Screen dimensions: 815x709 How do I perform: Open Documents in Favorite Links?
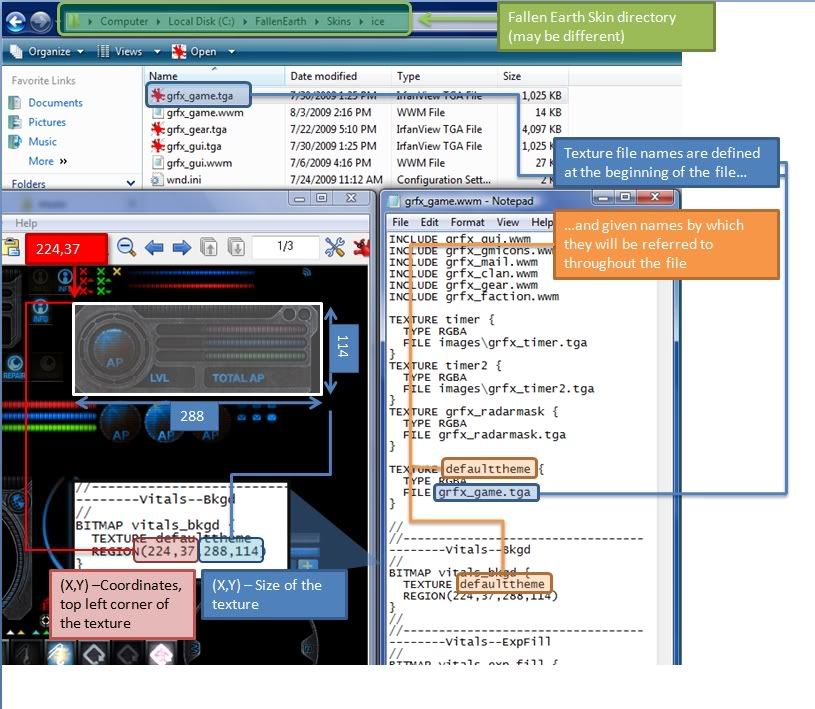tap(55, 102)
